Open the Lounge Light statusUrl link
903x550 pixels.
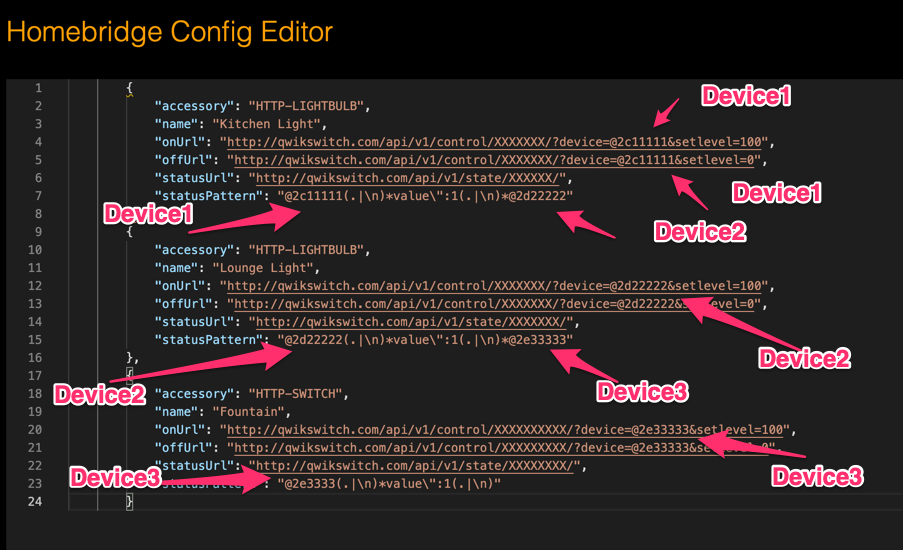411,322
